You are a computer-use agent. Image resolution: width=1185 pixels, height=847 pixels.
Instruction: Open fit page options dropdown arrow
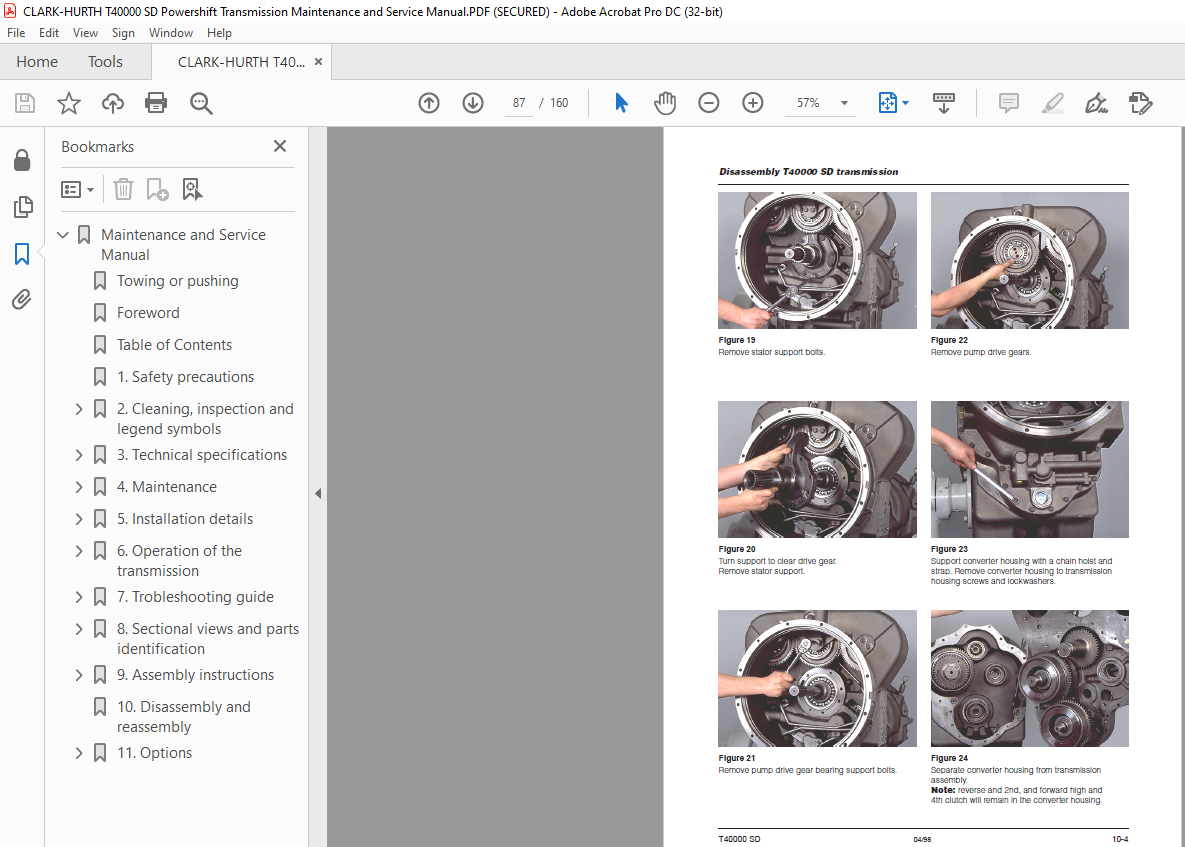[x=905, y=103]
